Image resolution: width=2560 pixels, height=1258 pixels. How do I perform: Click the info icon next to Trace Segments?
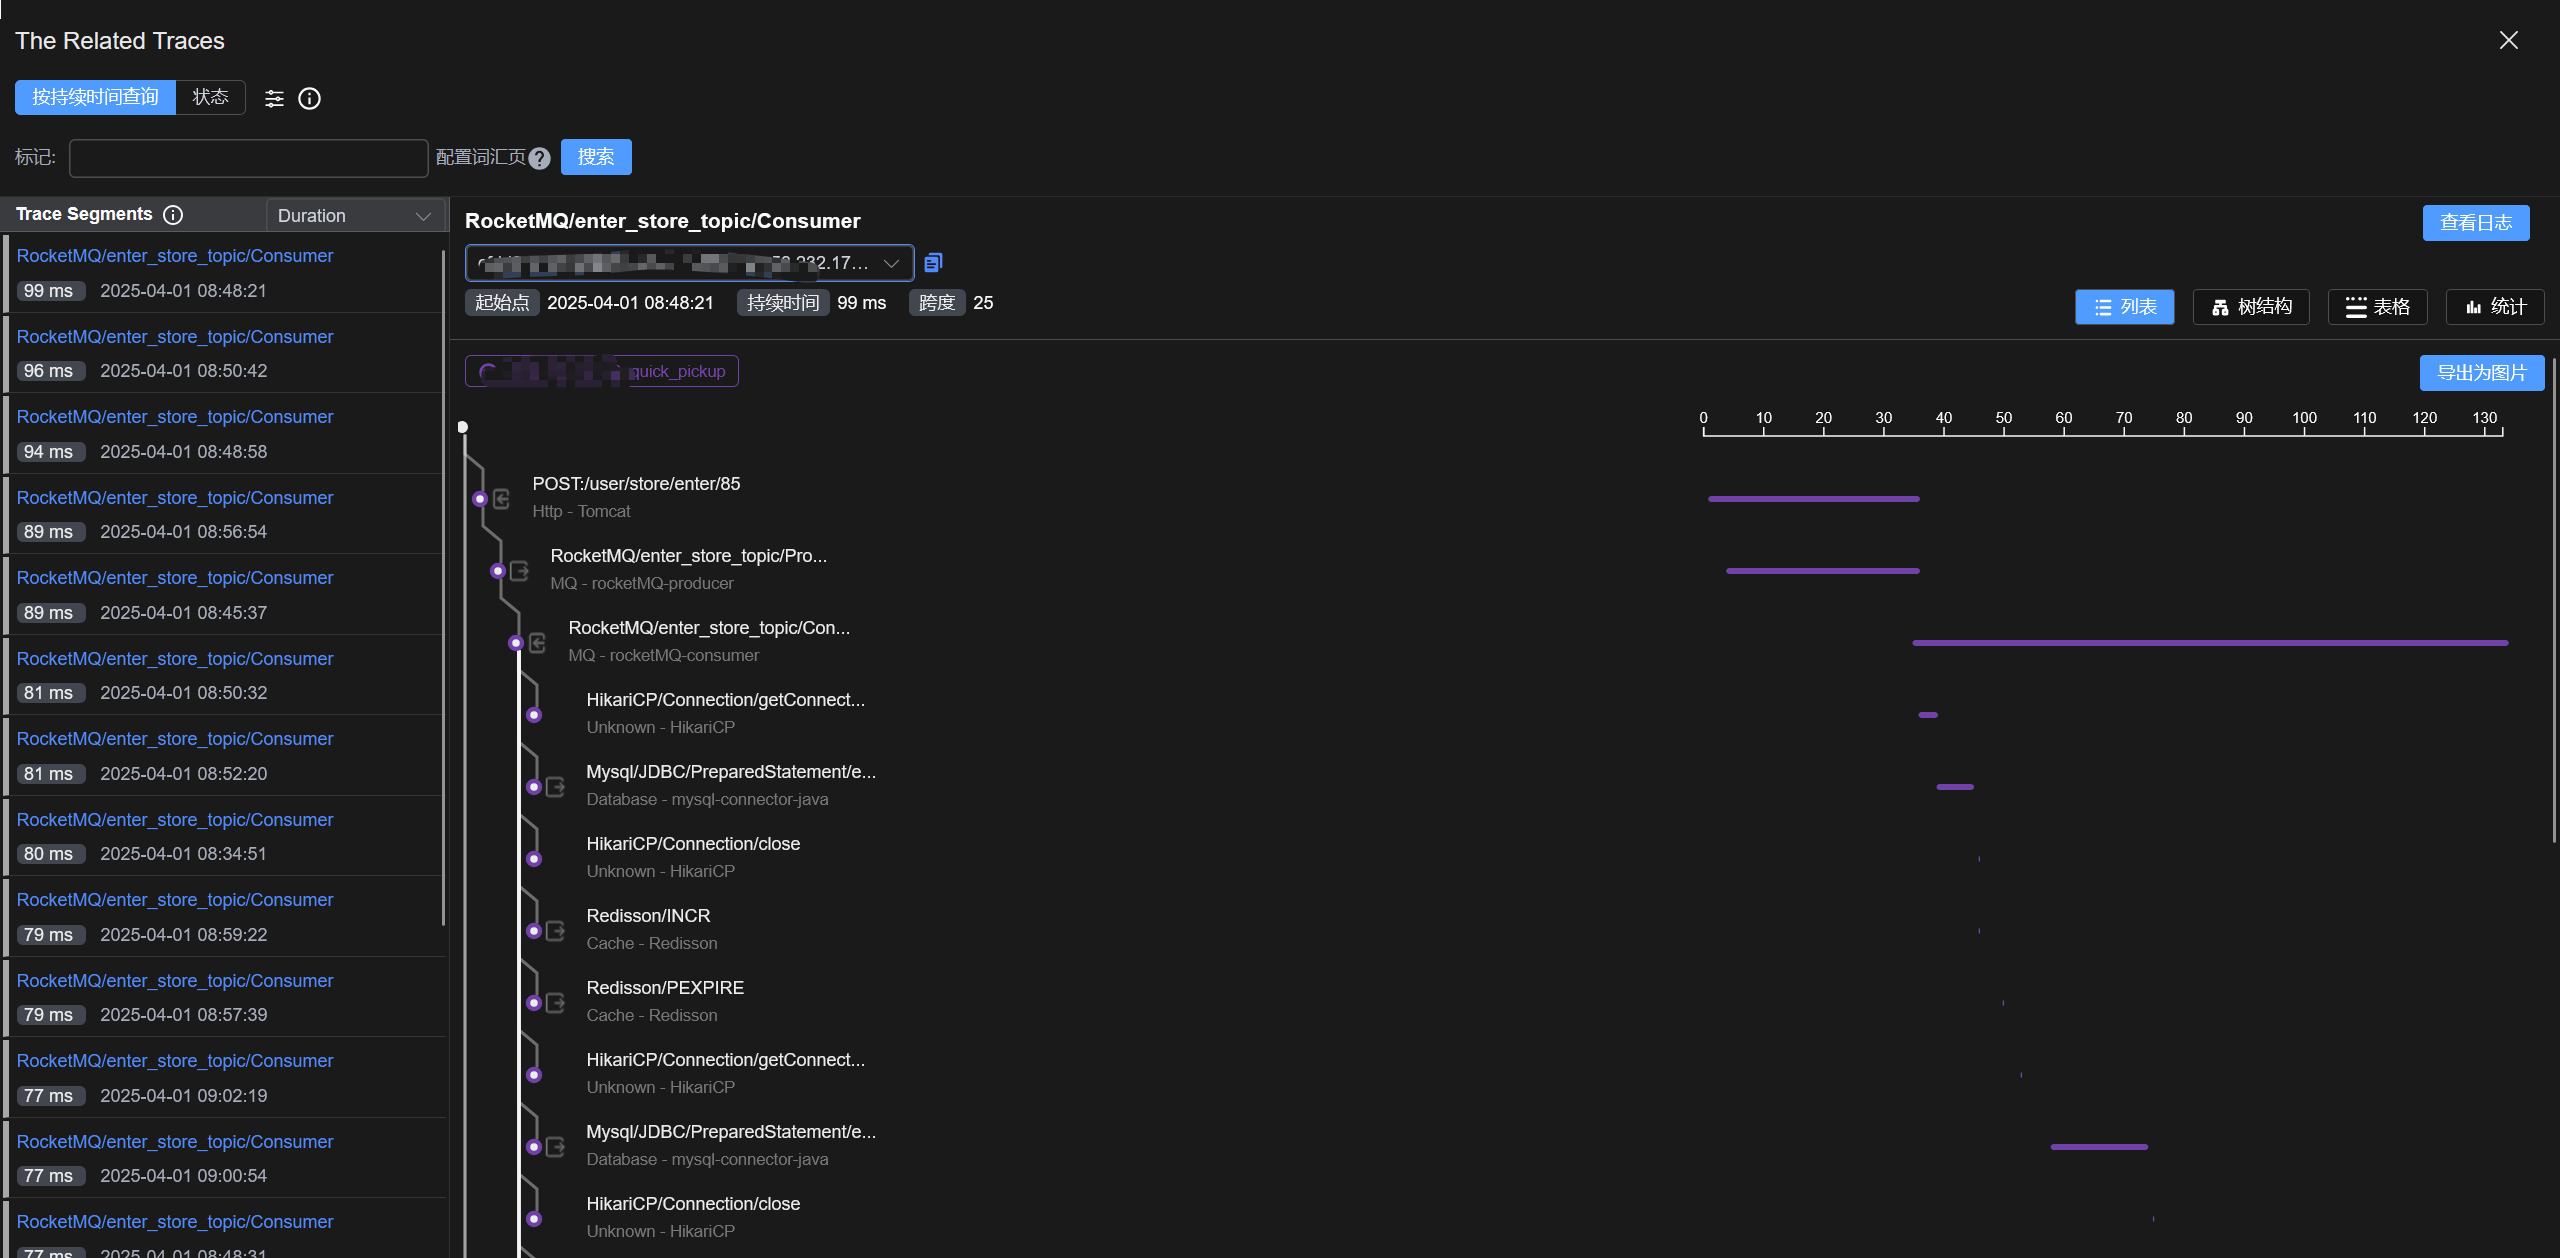click(x=173, y=215)
